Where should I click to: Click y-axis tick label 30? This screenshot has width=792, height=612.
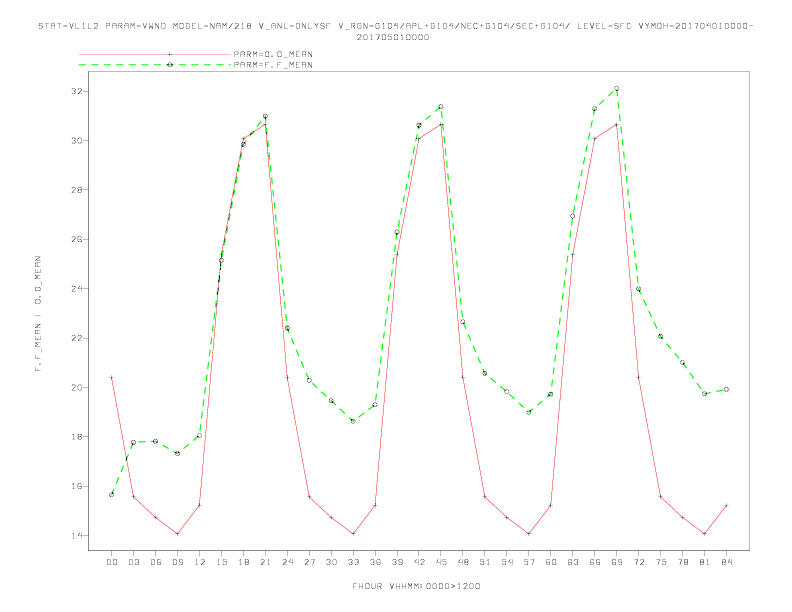77,140
